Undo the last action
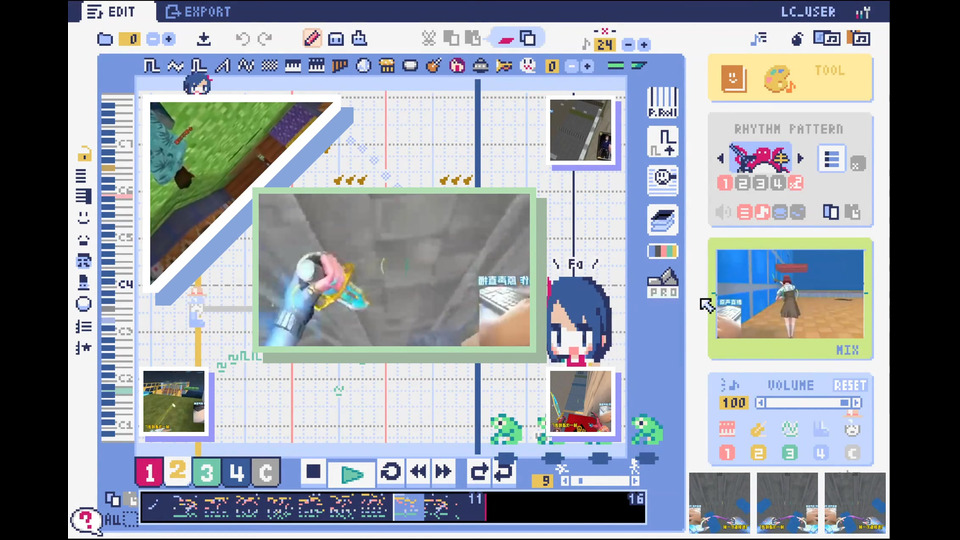 tap(242, 39)
